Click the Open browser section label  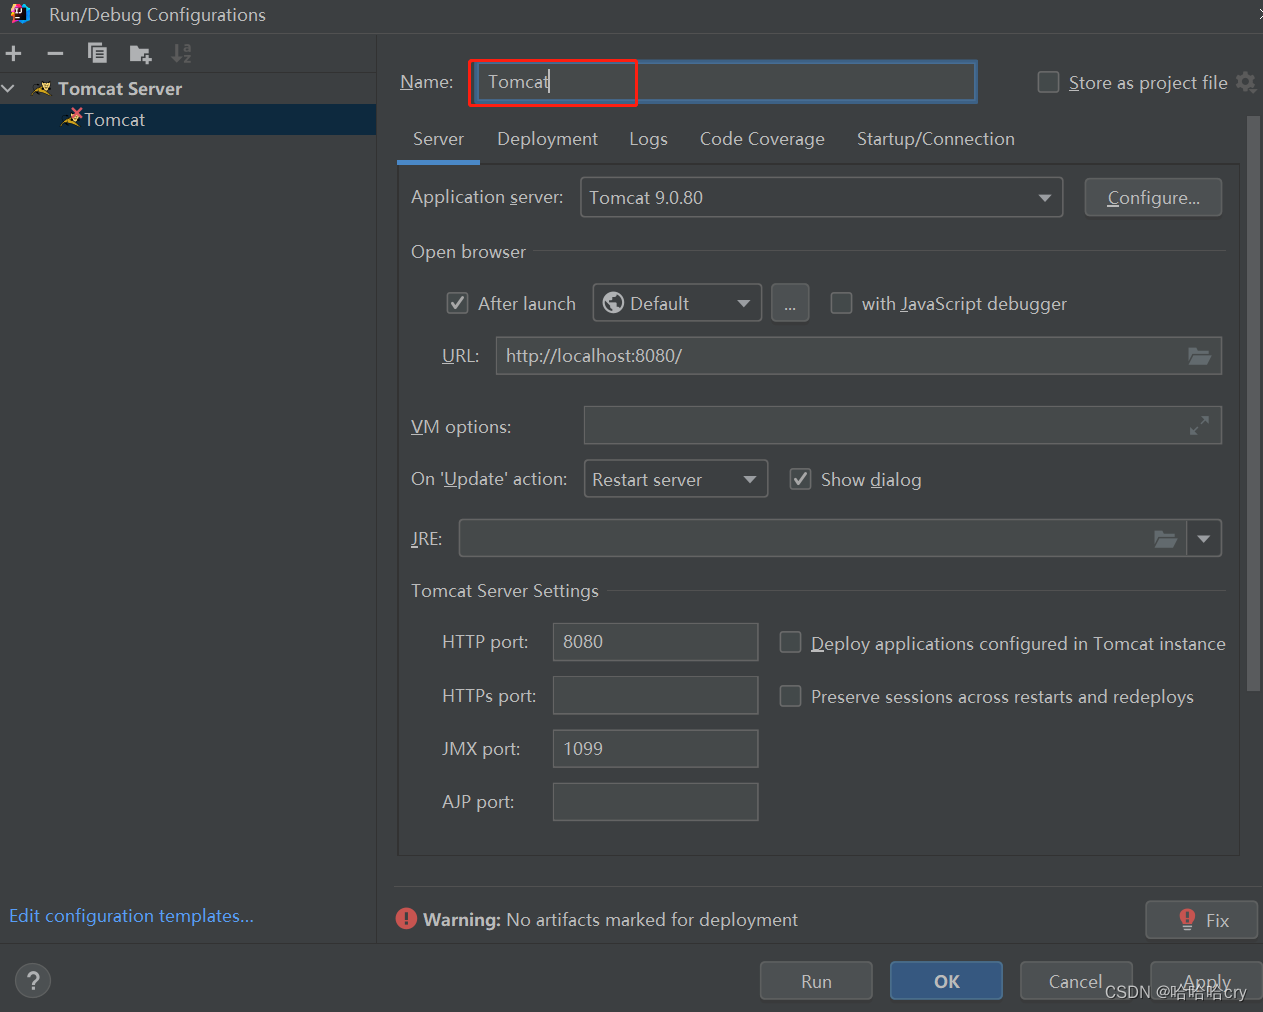(x=468, y=252)
